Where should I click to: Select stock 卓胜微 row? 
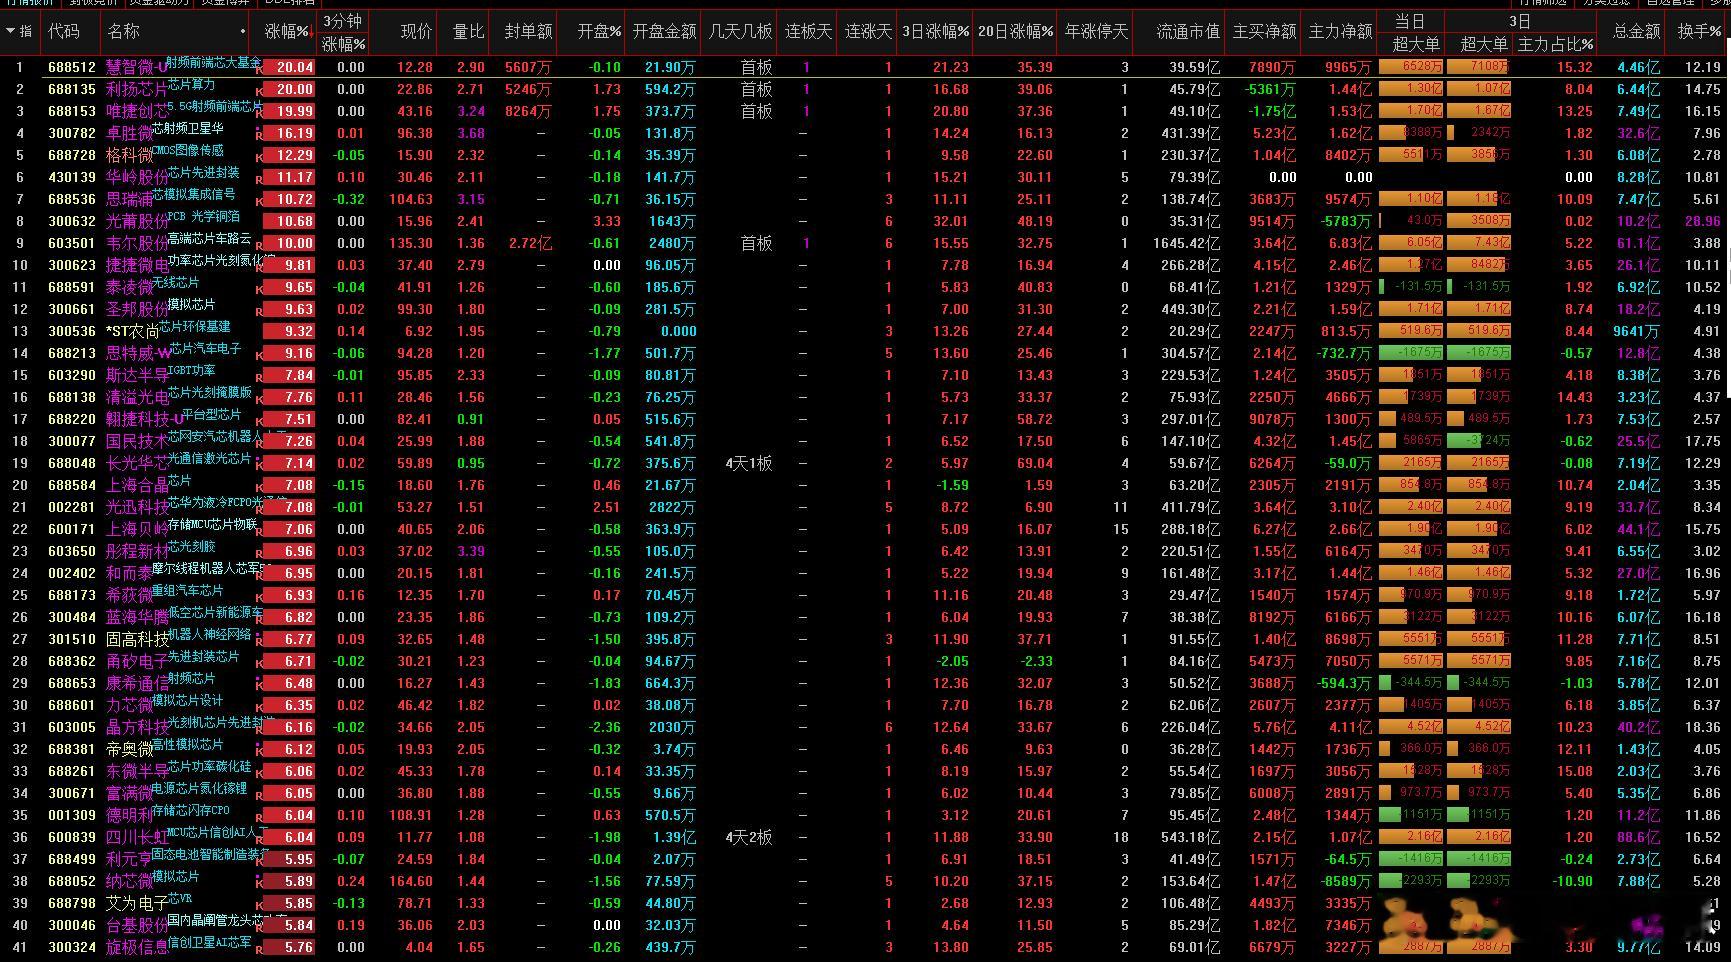(130, 133)
